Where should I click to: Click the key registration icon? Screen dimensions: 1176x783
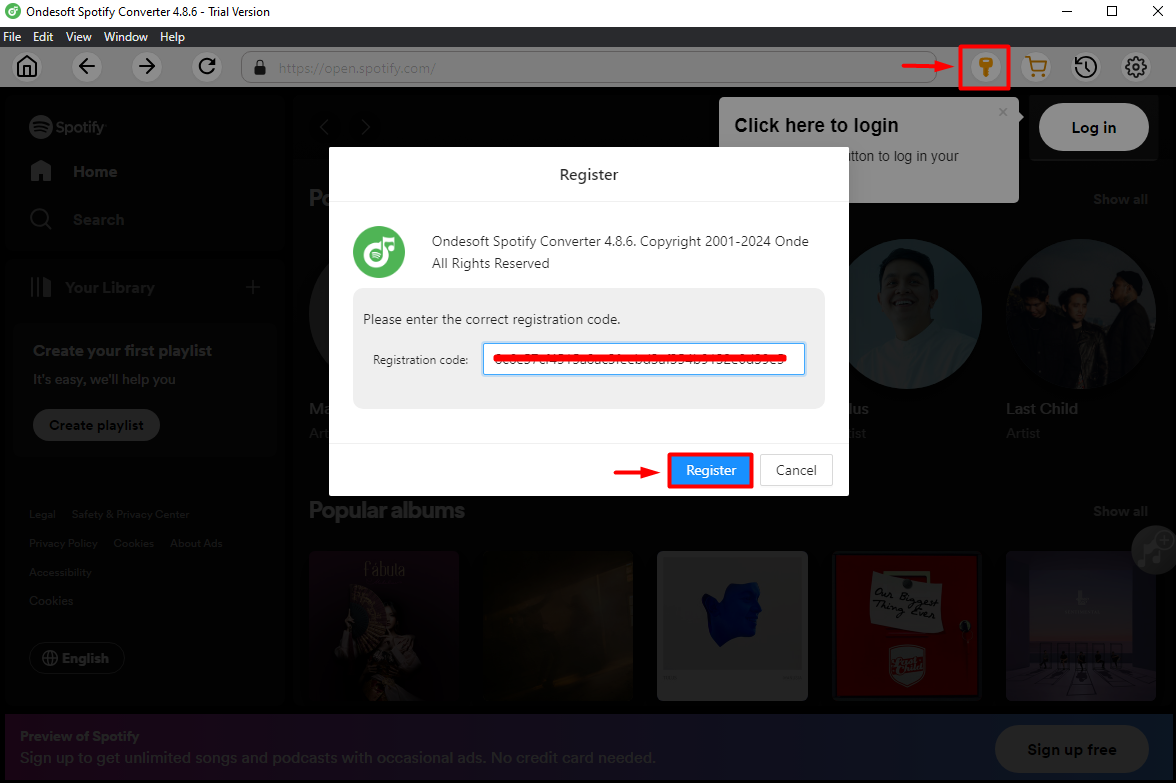985,67
